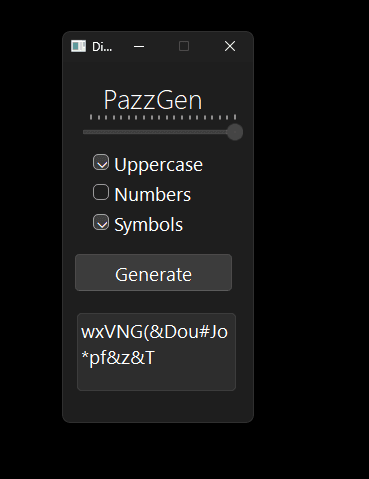
Task: Click the truncated 'Di...' window title
Action: click(x=102, y=47)
